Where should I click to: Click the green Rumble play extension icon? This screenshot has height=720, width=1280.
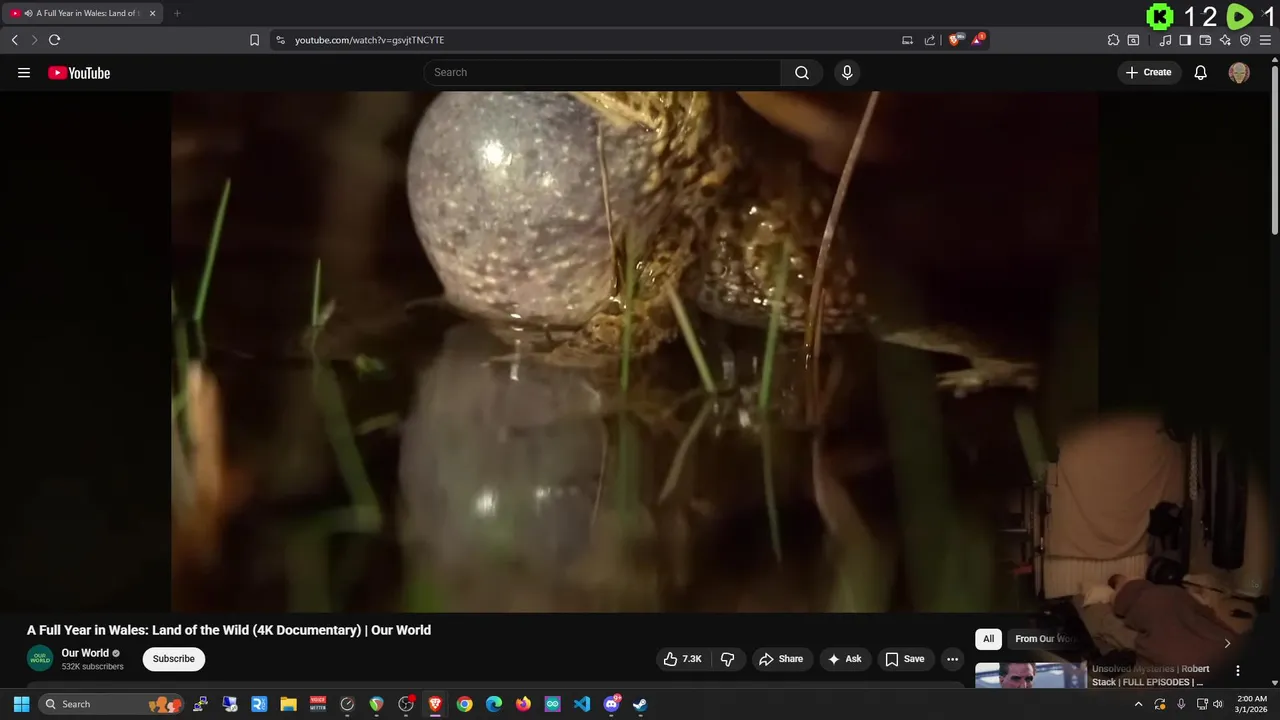click(1240, 16)
